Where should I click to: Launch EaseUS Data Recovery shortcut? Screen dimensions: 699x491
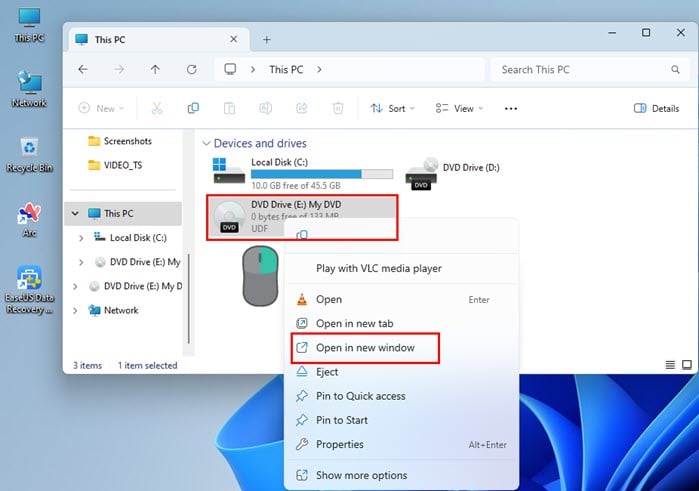coord(29,290)
